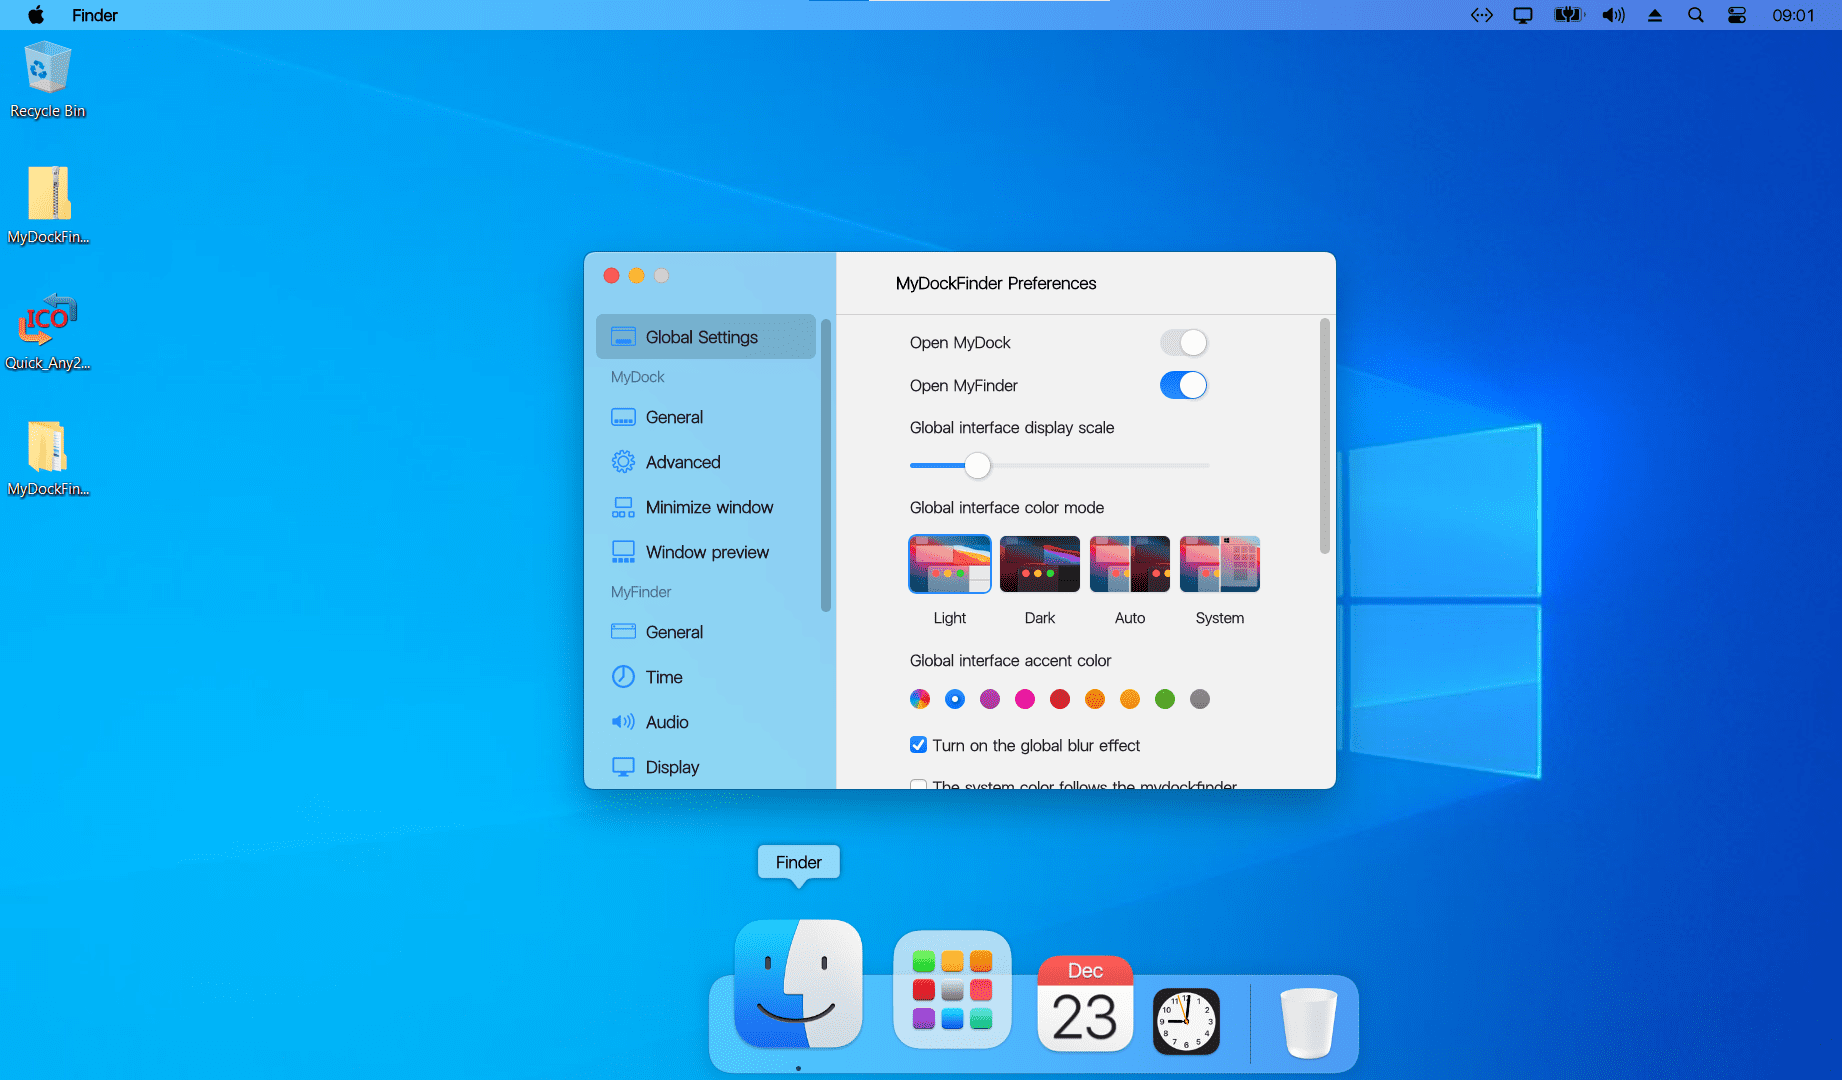Click the sidebar list scrollbar
The height and width of the screenshot is (1080, 1842).
(x=826, y=465)
